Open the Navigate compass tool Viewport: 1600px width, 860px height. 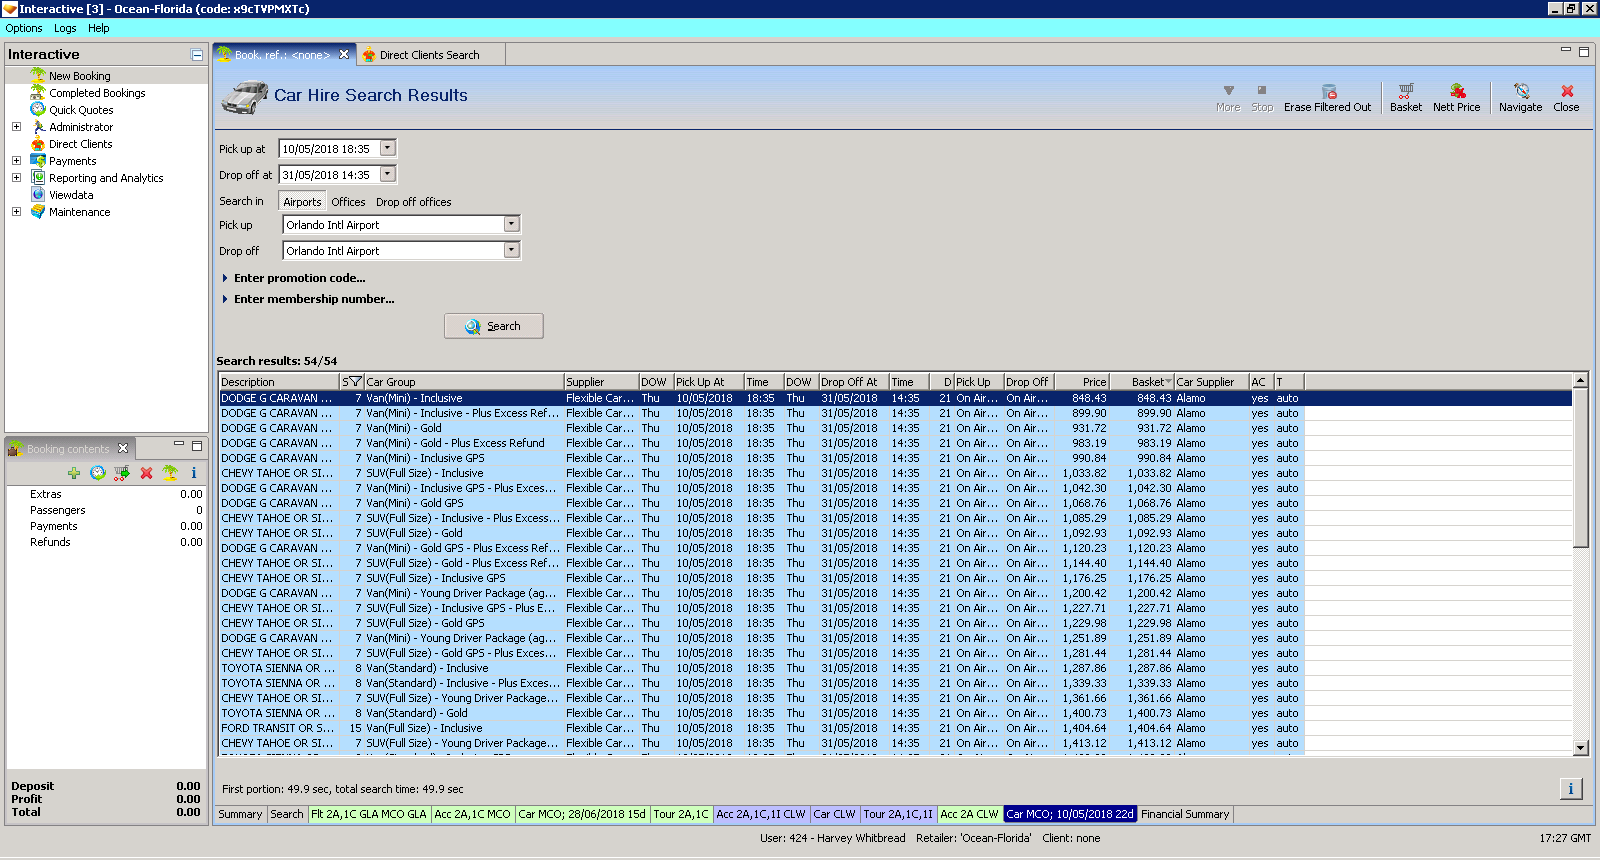(x=1520, y=91)
